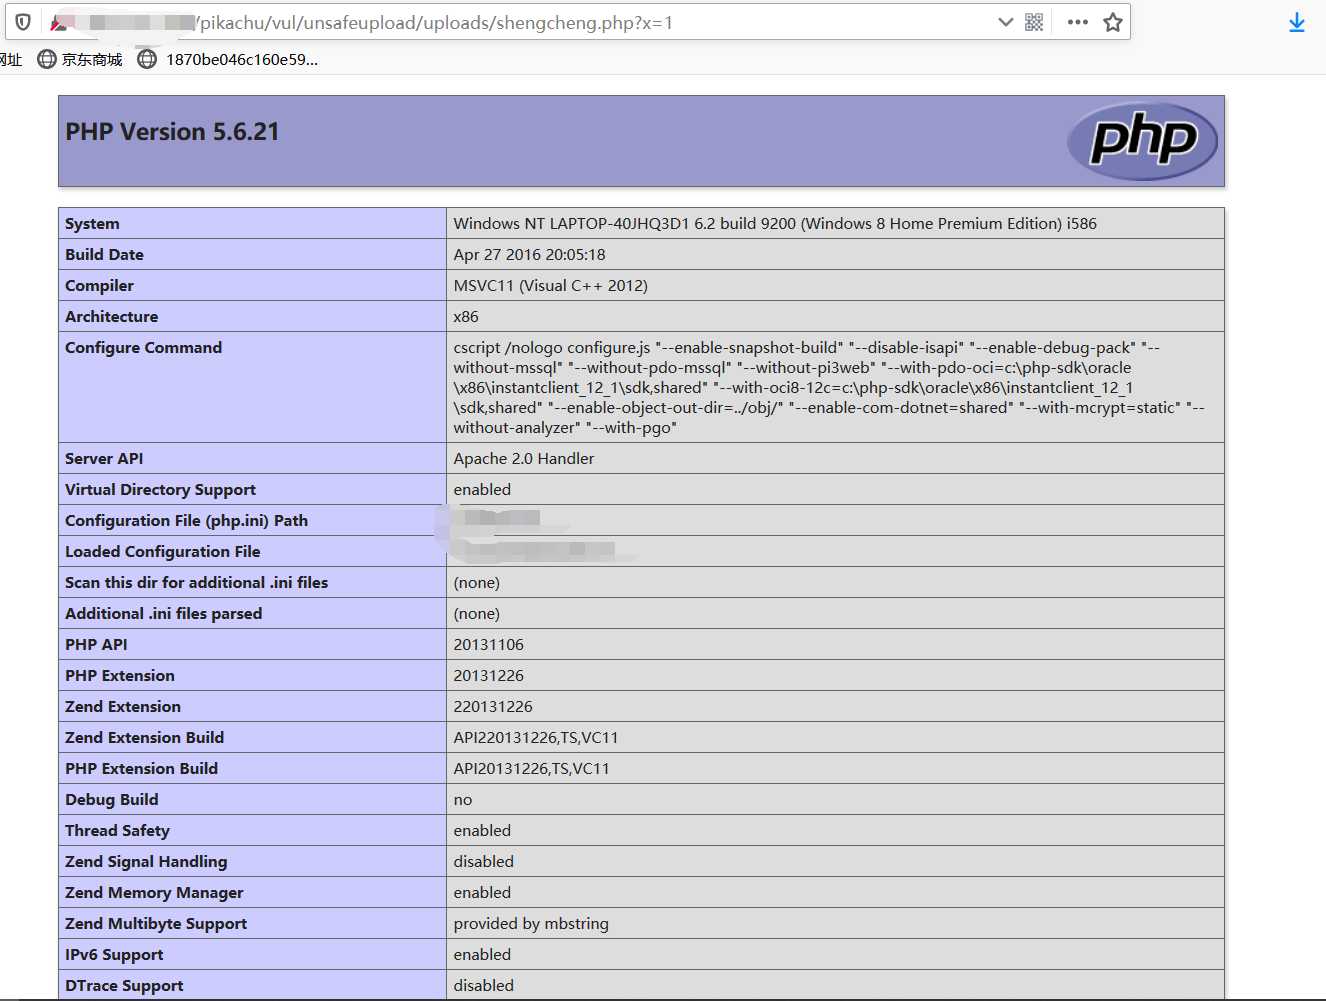Select PHP Extension Build label

141,768
